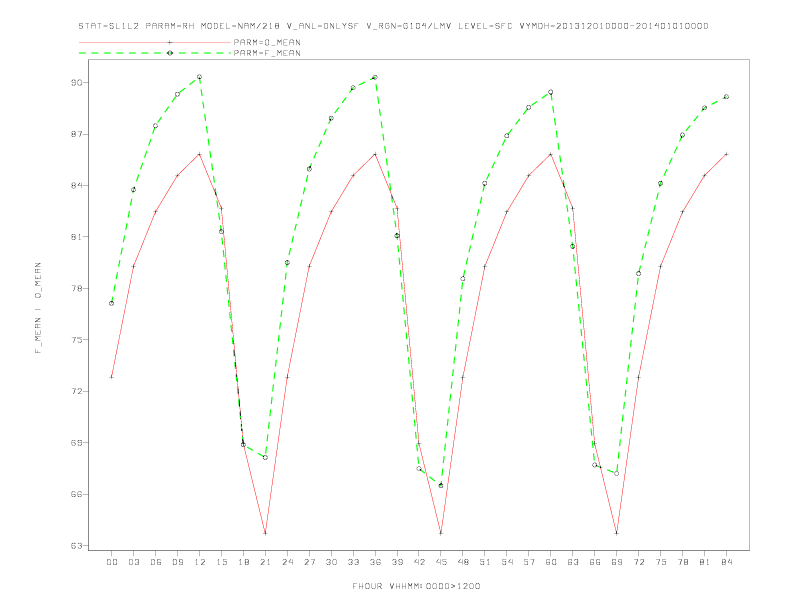Click y-axis tick label 78
The height and width of the screenshot is (612, 792).
tap(79, 288)
